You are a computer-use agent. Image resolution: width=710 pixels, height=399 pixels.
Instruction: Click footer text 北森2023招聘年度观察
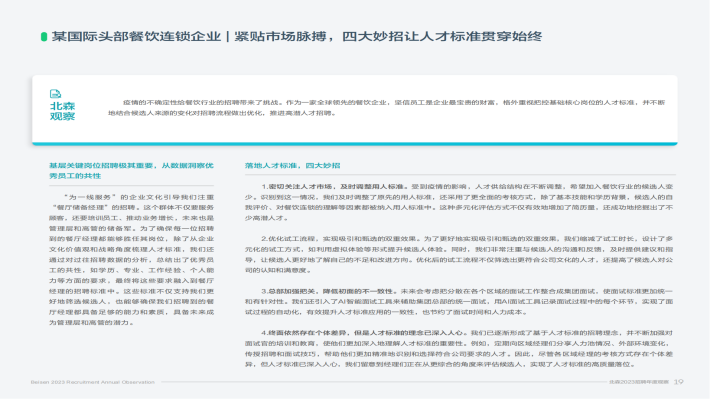point(638,382)
